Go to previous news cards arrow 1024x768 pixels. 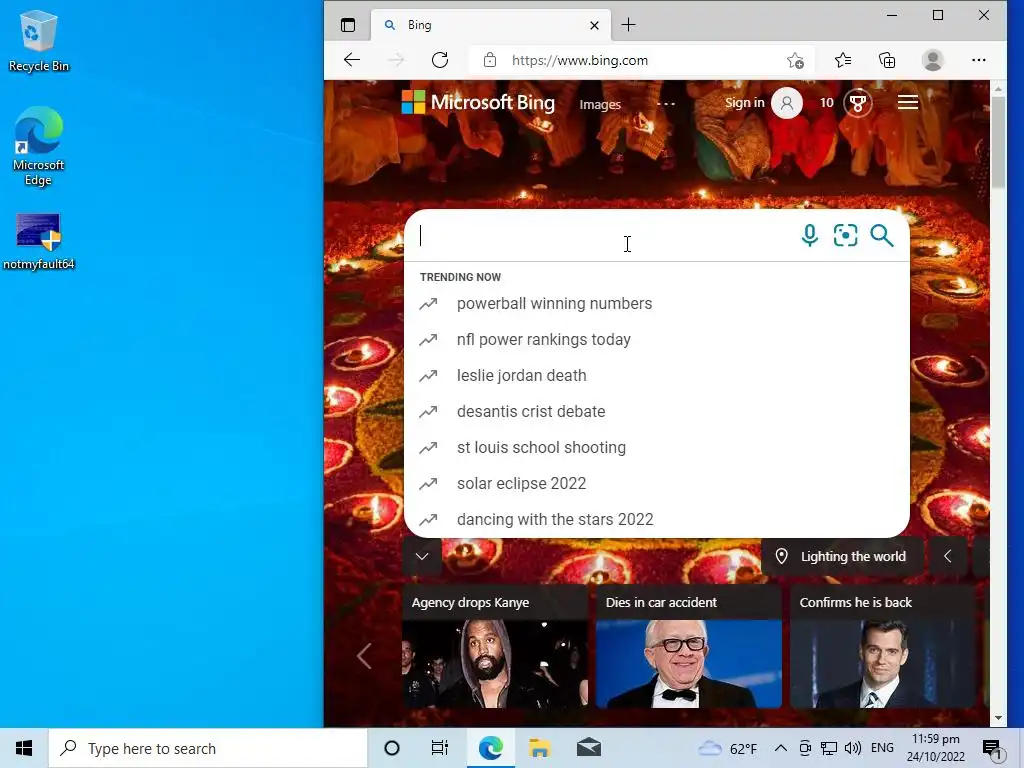[x=364, y=656]
